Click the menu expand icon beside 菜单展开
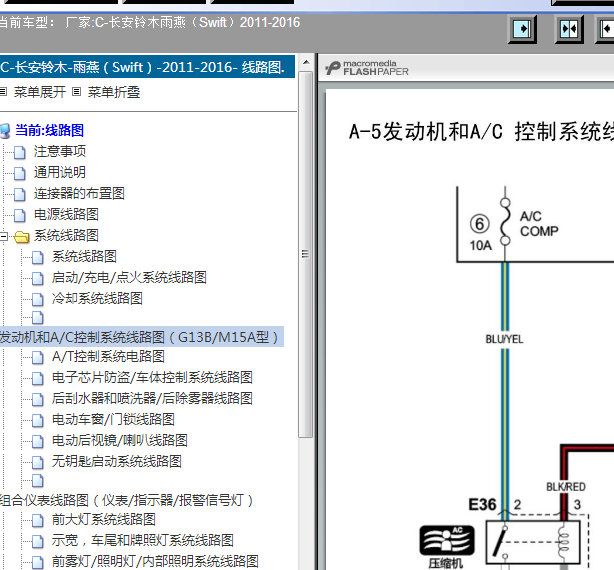Screen dimensions: 614x570 [x=4, y=92]
